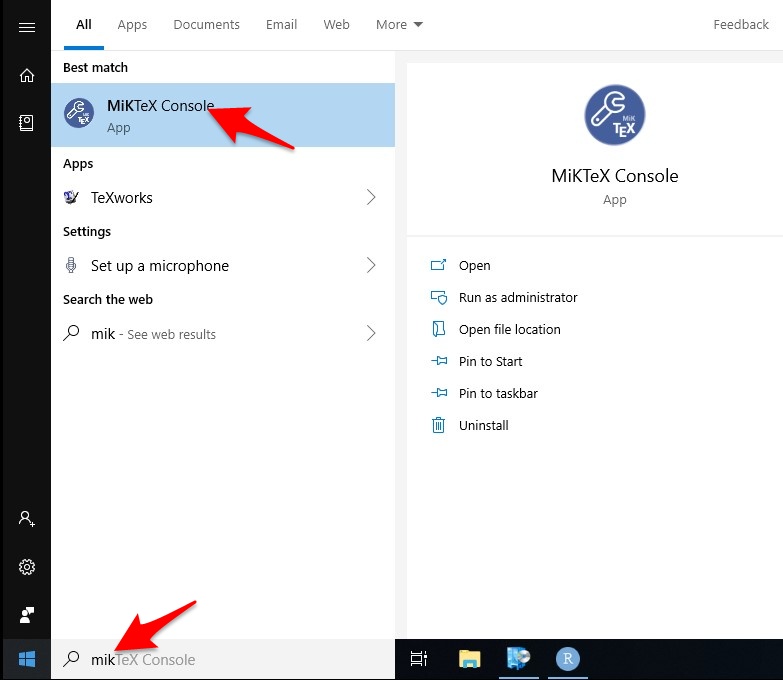
Task: Choose Open file location
Action: 509,330
